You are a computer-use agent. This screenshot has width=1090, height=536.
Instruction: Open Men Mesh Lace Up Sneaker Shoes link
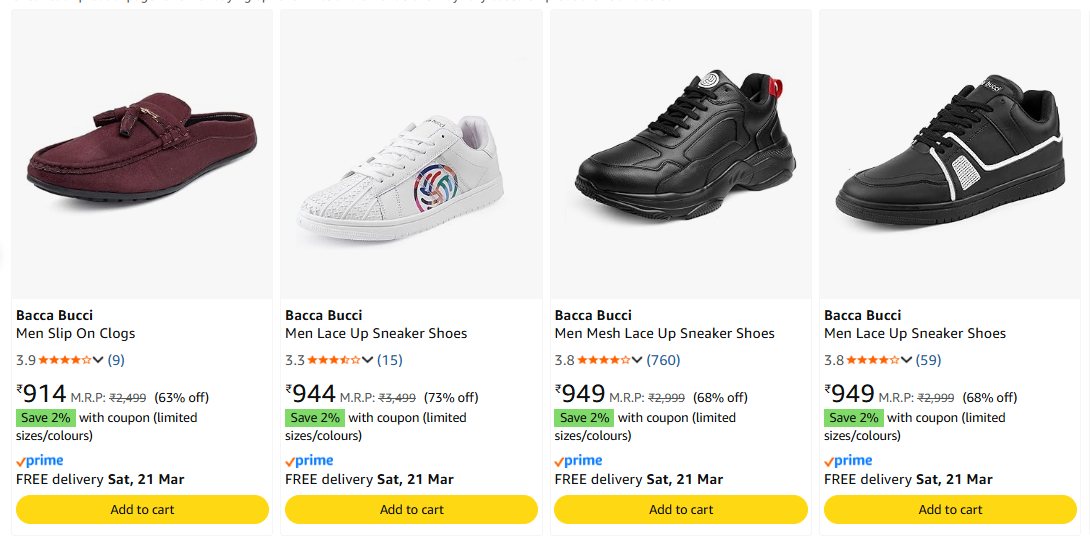[665, 333]
